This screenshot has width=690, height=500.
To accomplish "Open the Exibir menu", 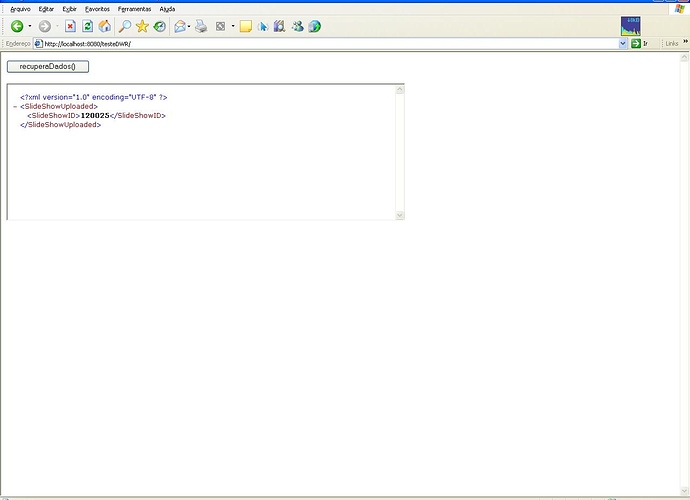I will pyautogui.click(x=70, y=9).
